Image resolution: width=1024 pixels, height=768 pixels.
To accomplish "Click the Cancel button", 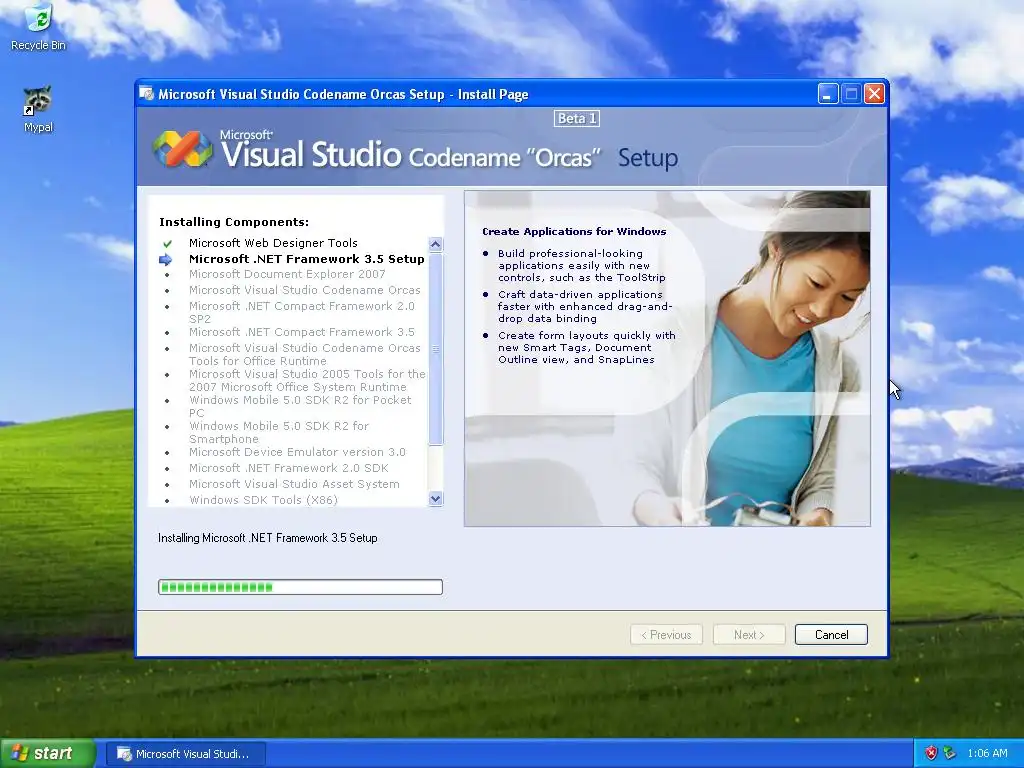I will [x=831, y=635].
